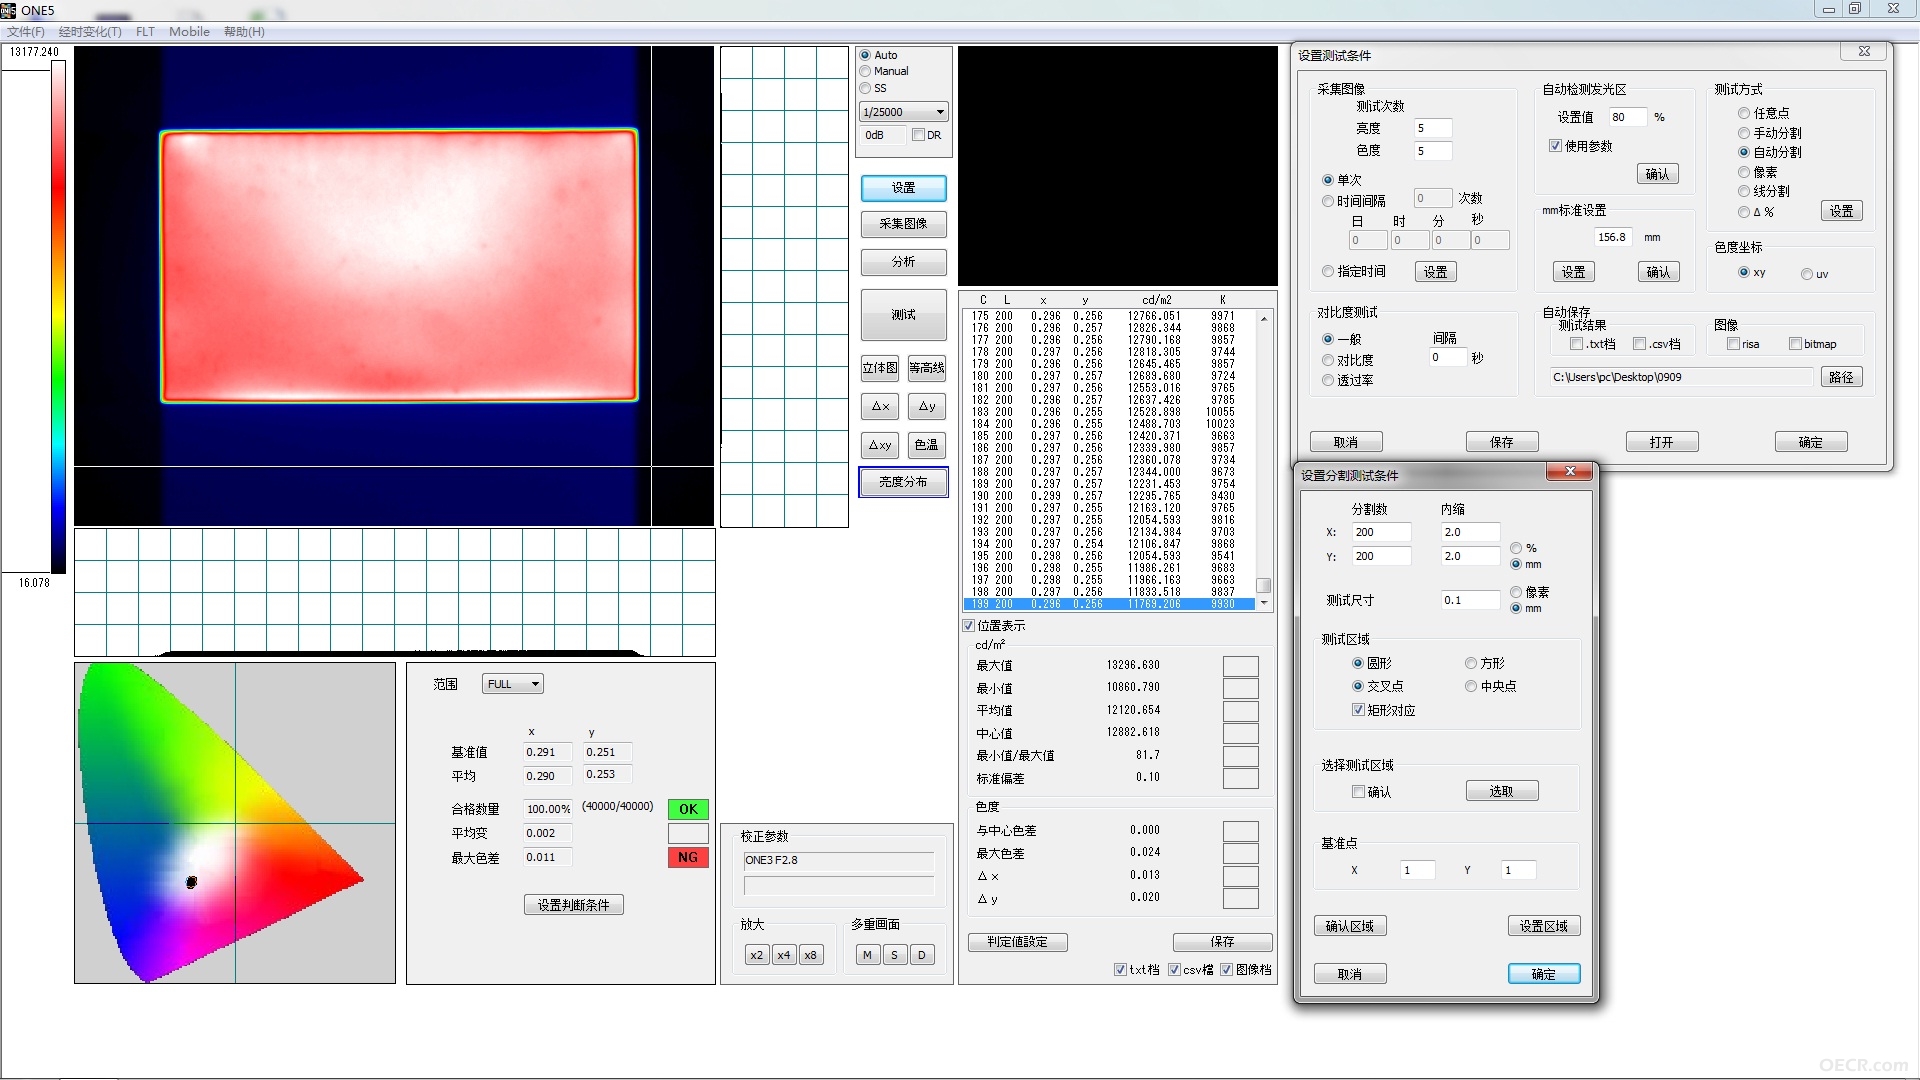Click the Δy chromaticity button
Viewport: 1920px width, 1080px height.
(926, 406)
